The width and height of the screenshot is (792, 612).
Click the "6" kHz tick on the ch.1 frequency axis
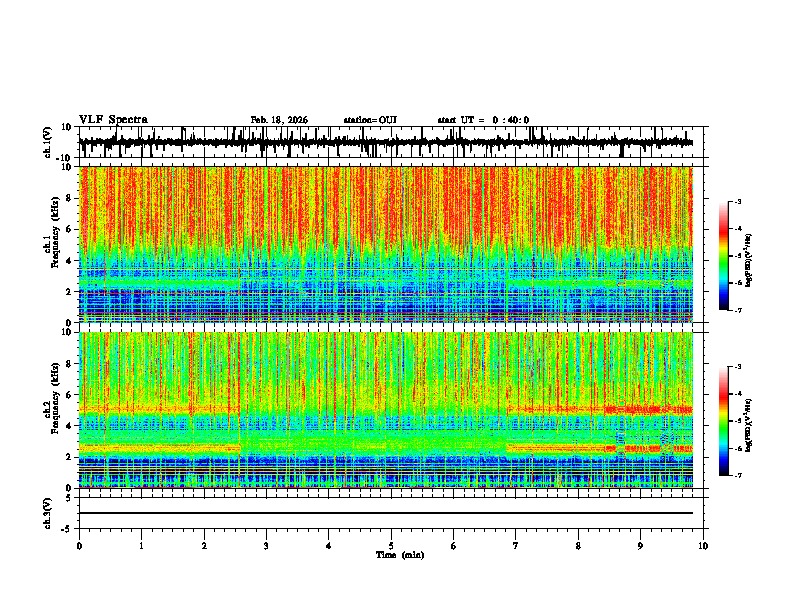(x=69, y=229)
